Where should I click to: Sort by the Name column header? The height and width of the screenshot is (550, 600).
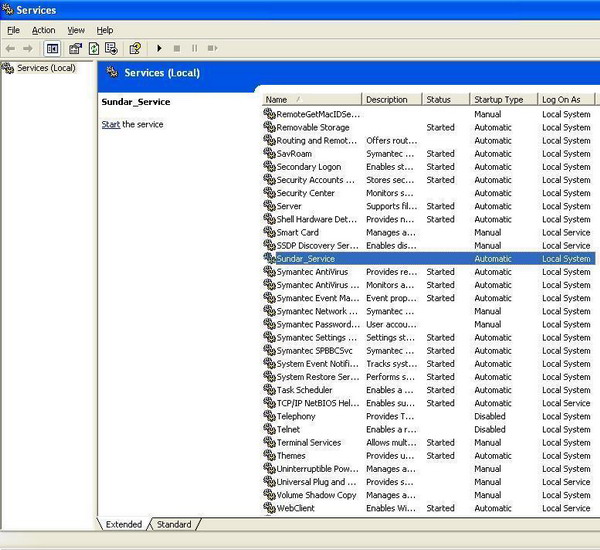pos(312,100)
